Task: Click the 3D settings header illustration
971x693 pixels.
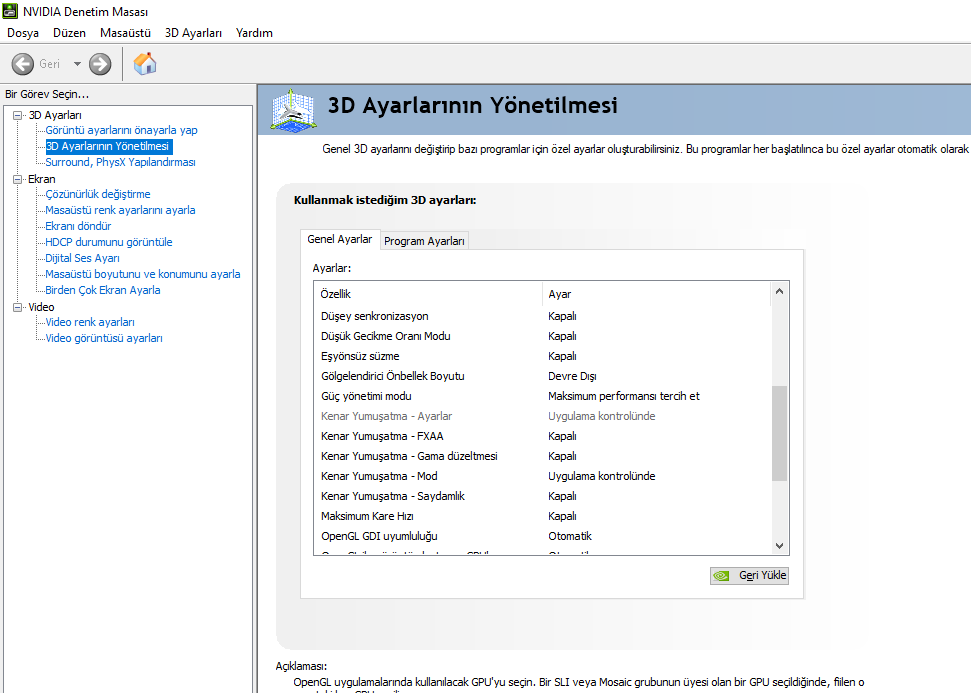Action: pyautogui.click(x=294, y=110)
